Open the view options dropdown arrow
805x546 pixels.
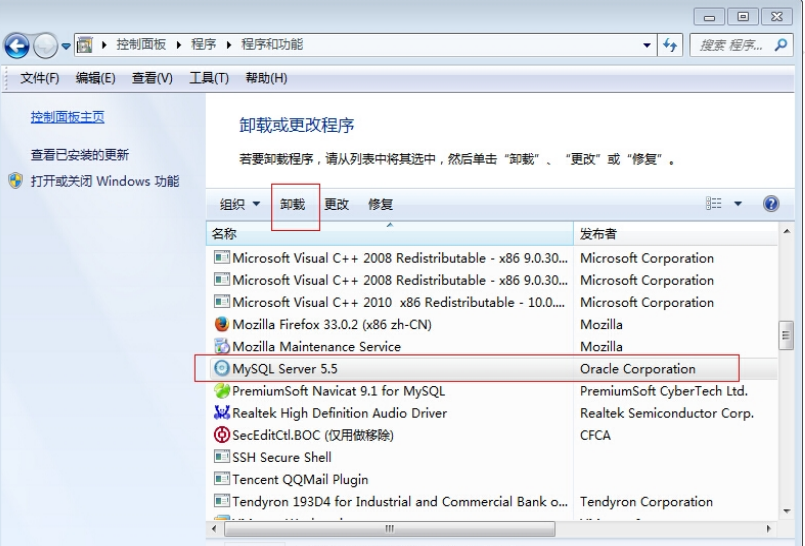(738, 204)
